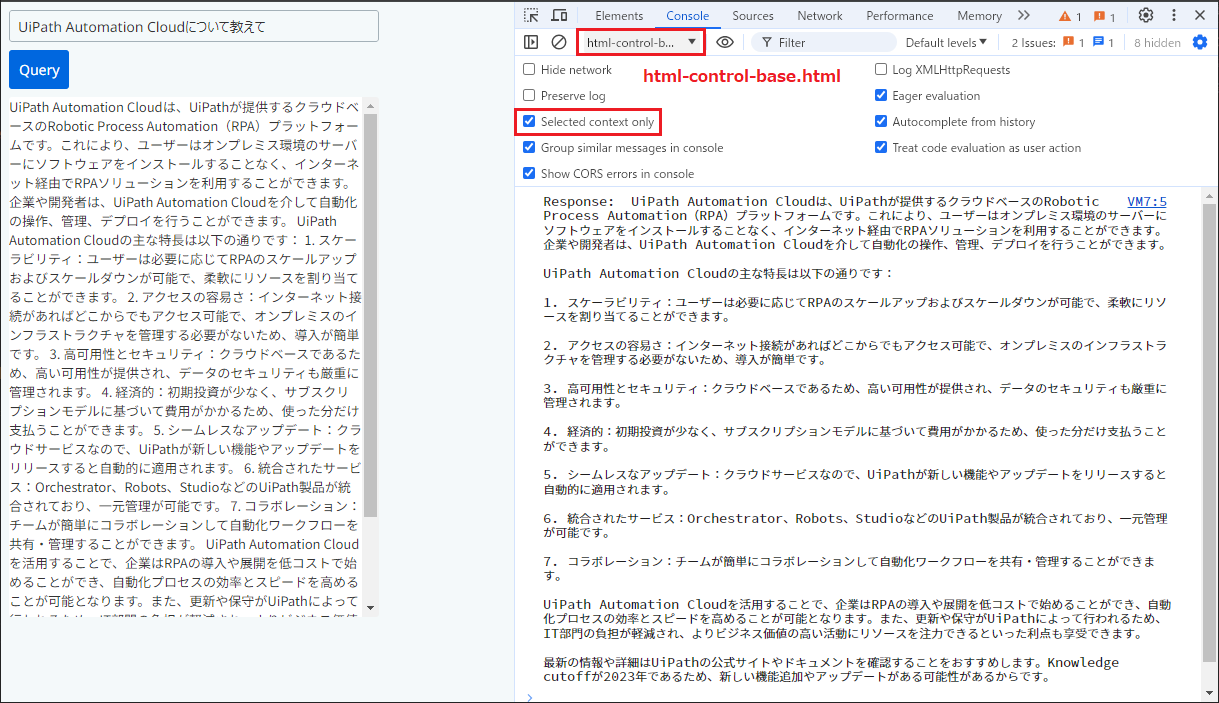Uncheck Treat code evaluation as user action

[881, 148]
